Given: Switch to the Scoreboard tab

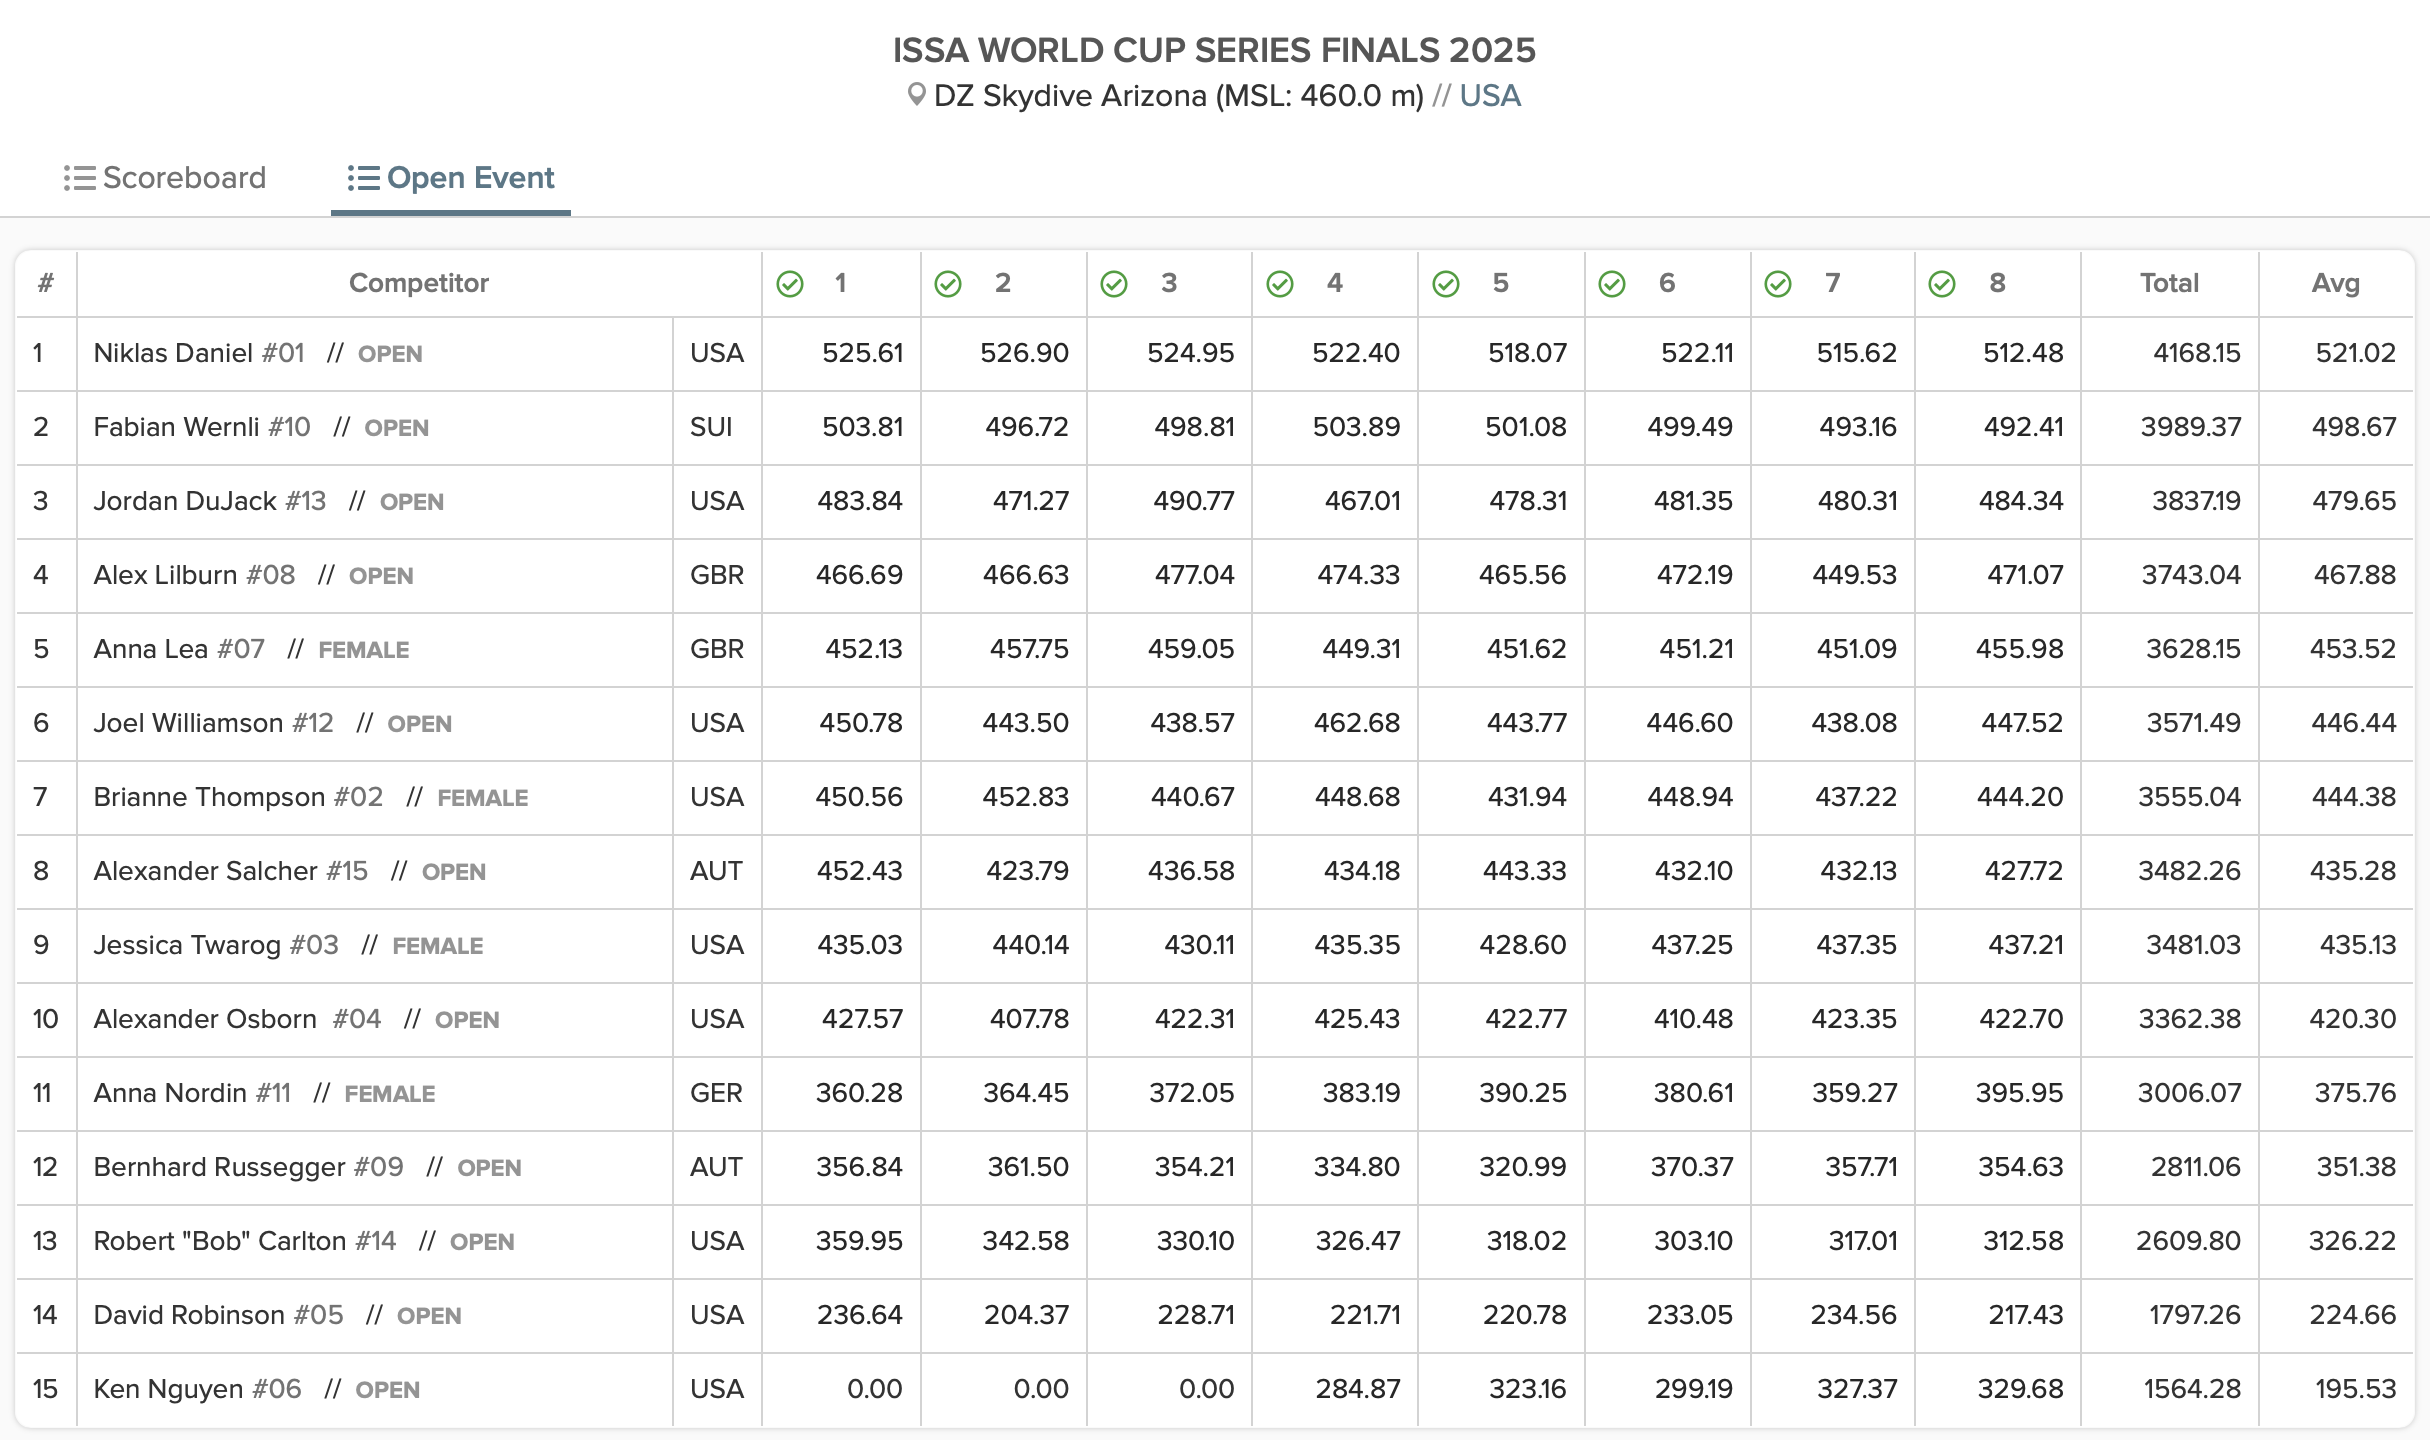Looking at the screenshot, I should [x=184, y=178].
